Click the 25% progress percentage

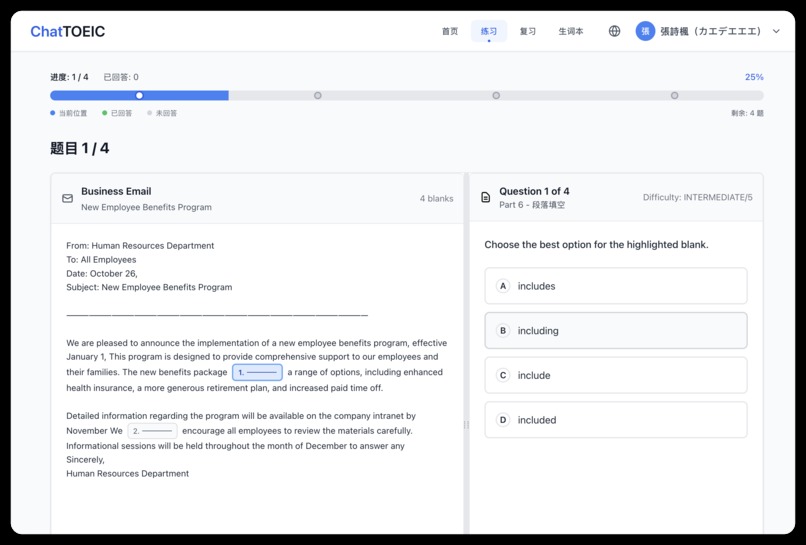point(754,77)
